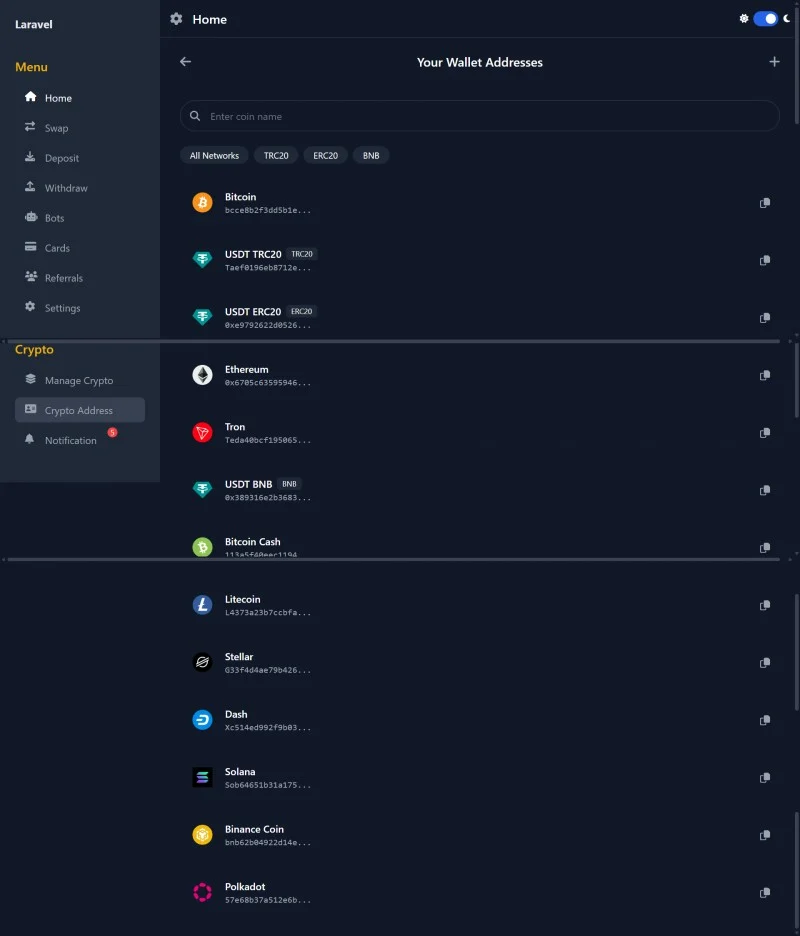Copy the Stellar wallet address
This screenshot has width=800, height=936.
point(764,663)
